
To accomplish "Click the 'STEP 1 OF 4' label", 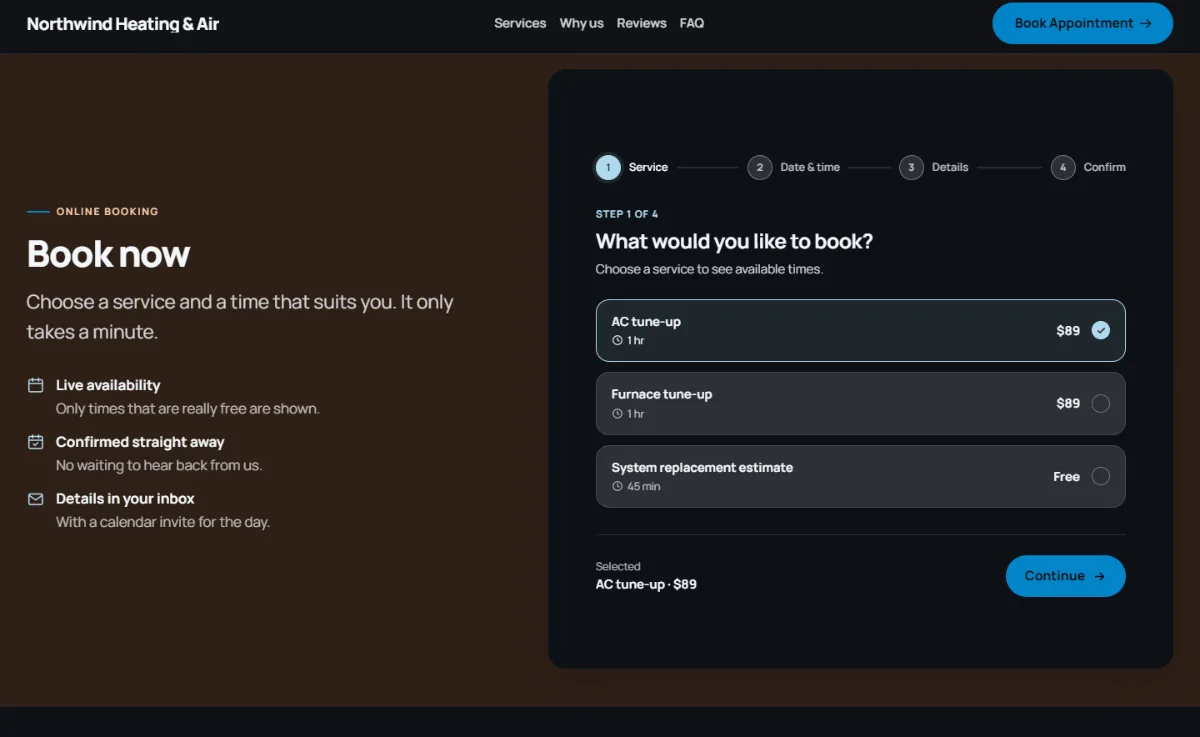I will click(x=627, y=214).
